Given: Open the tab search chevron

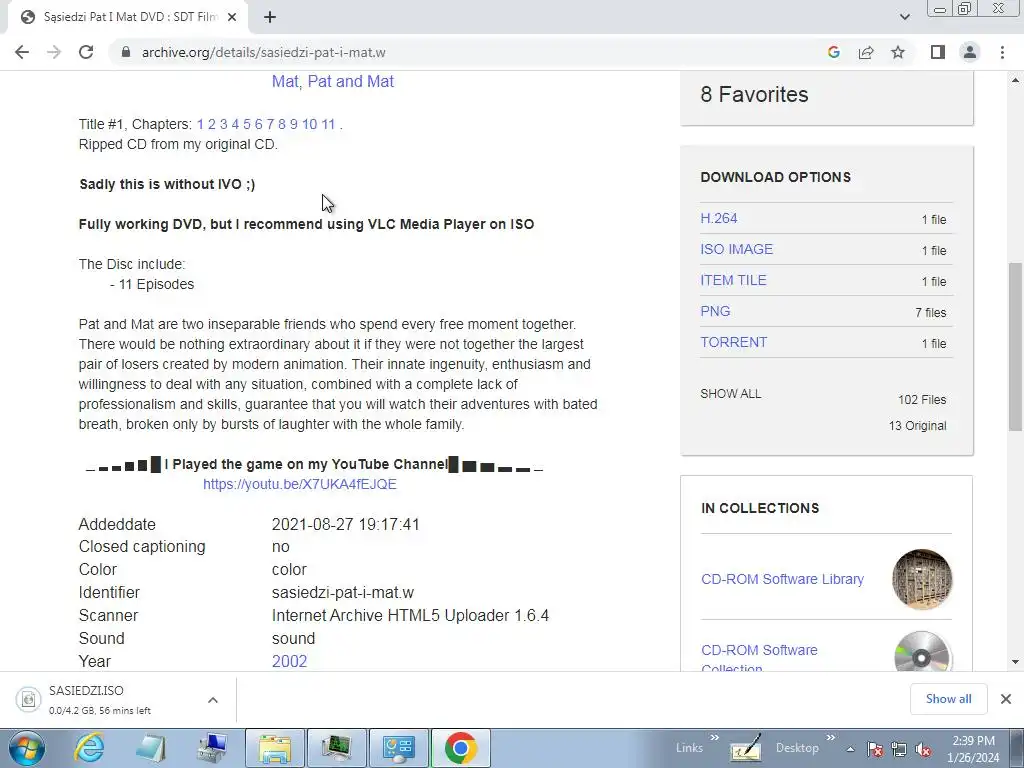Looking at the screenshot, I should click(904, 17).
